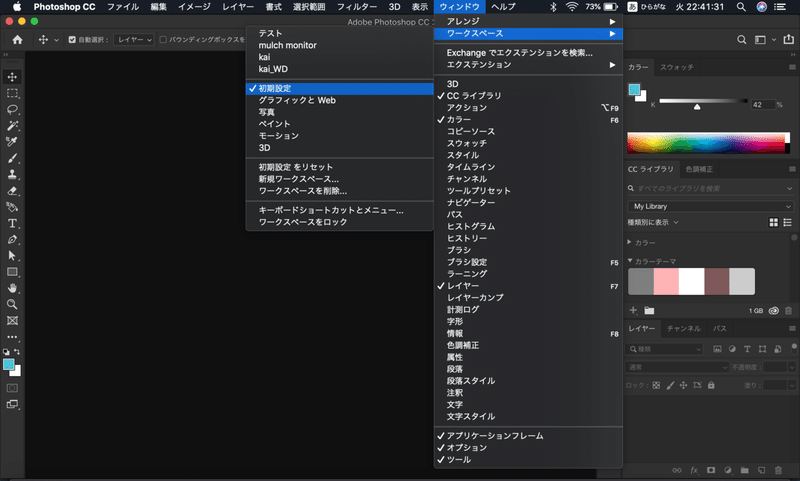Viewport: 800px width, 481px height.
Task: Select the Clone Stamp tool
Action: tap(12, 174)
